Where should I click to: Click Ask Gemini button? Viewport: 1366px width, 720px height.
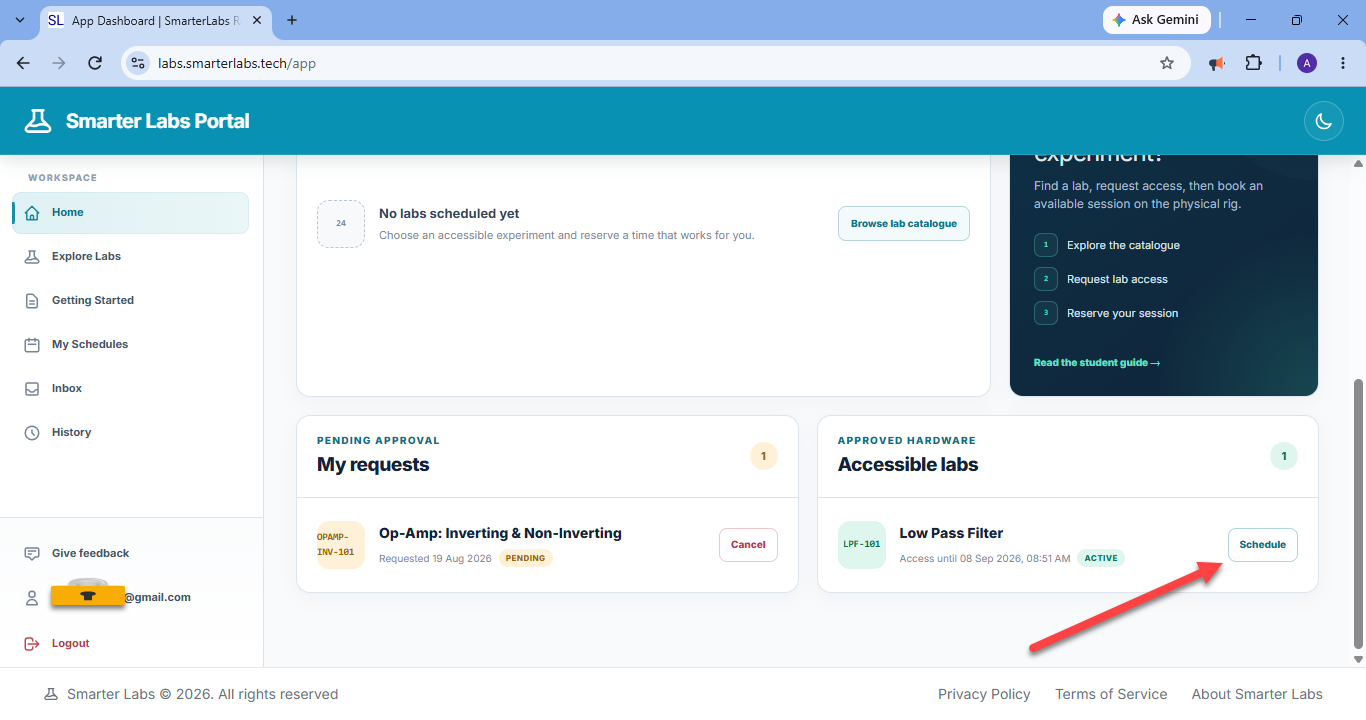1157,20
